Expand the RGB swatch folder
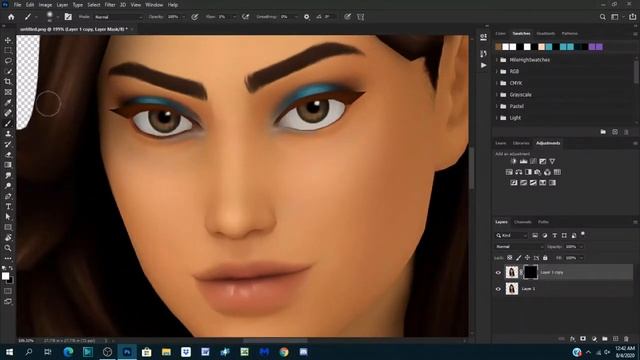This screenshot has height=360, width=640. [x=497, y=71]
